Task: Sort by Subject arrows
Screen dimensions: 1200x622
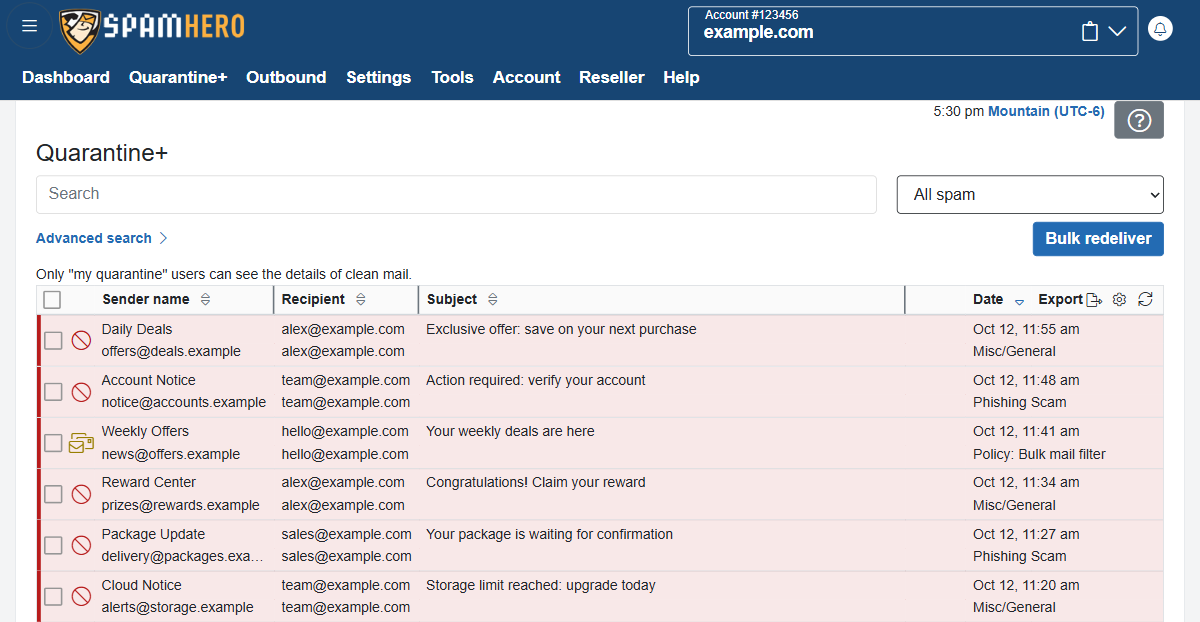Action: [493, 299]
